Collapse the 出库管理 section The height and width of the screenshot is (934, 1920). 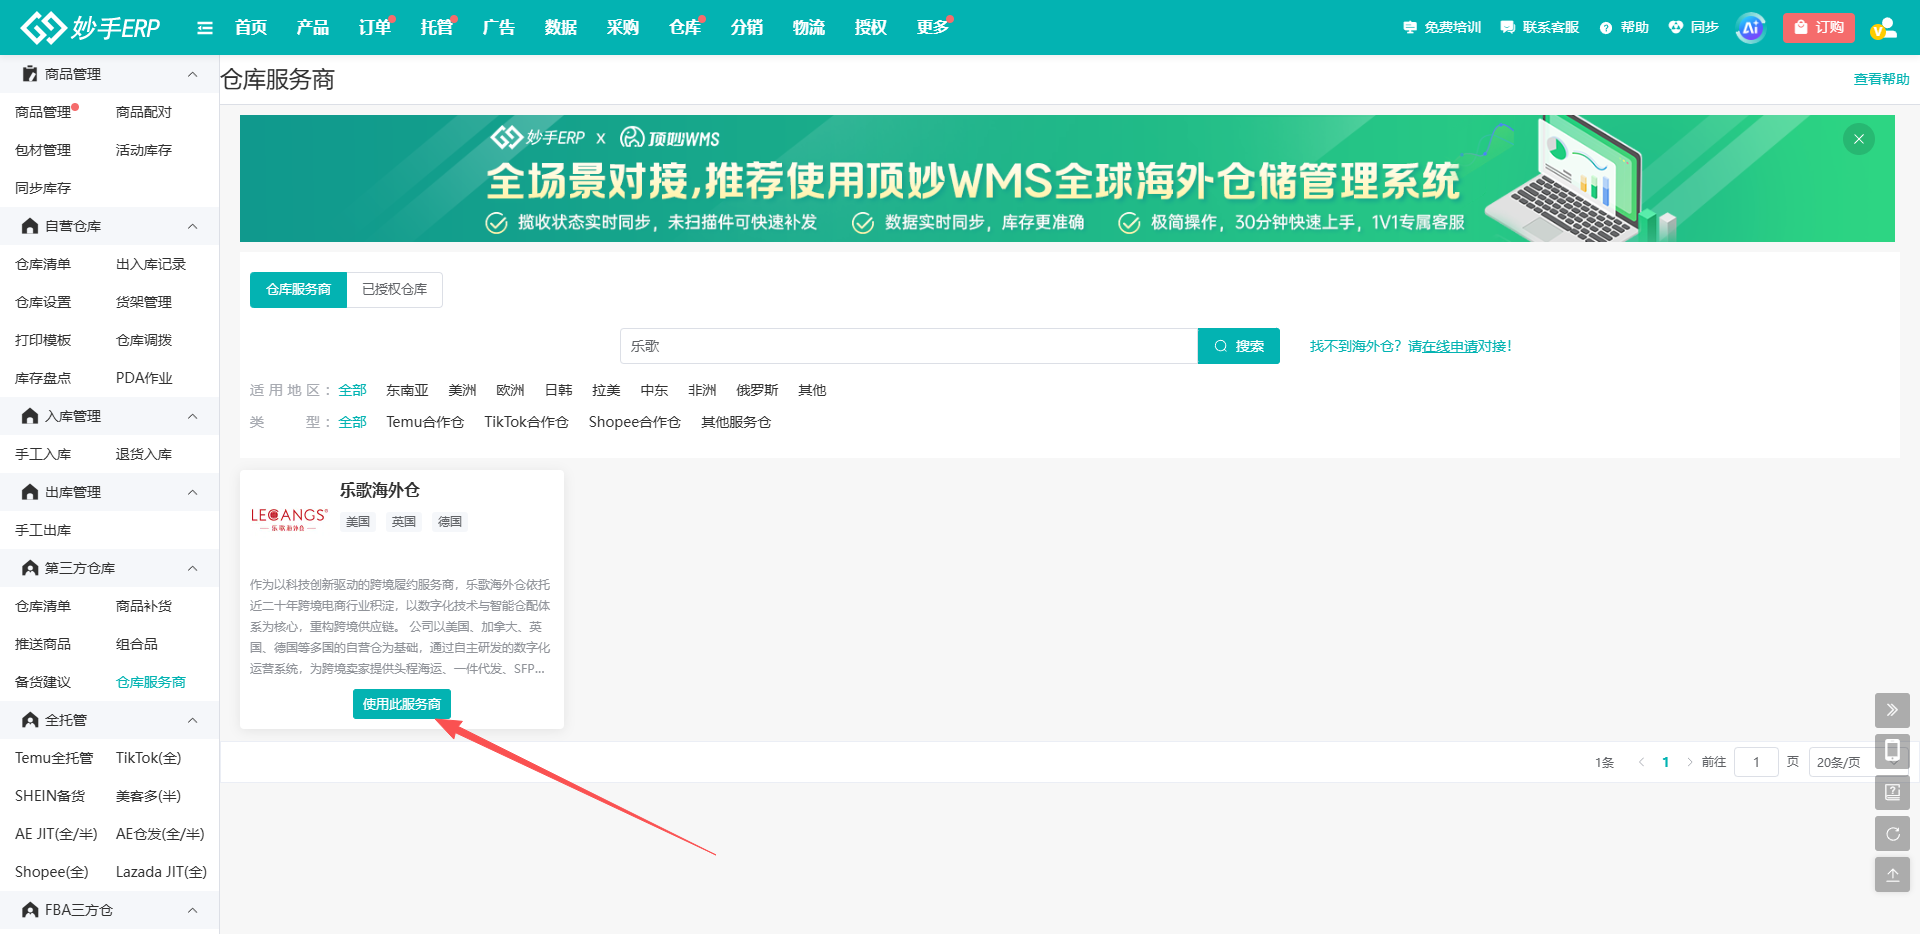pyautogui.click(x=193, y=492)
